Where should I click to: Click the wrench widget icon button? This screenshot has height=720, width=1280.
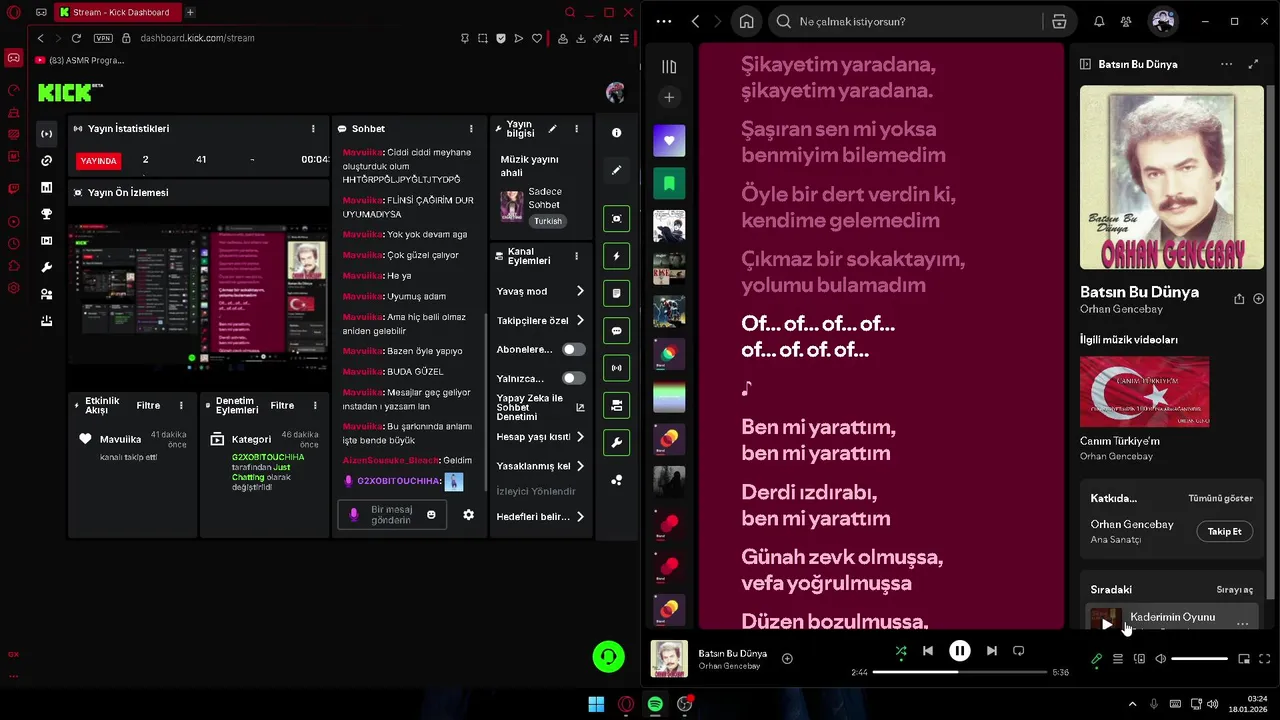point(616,443)
